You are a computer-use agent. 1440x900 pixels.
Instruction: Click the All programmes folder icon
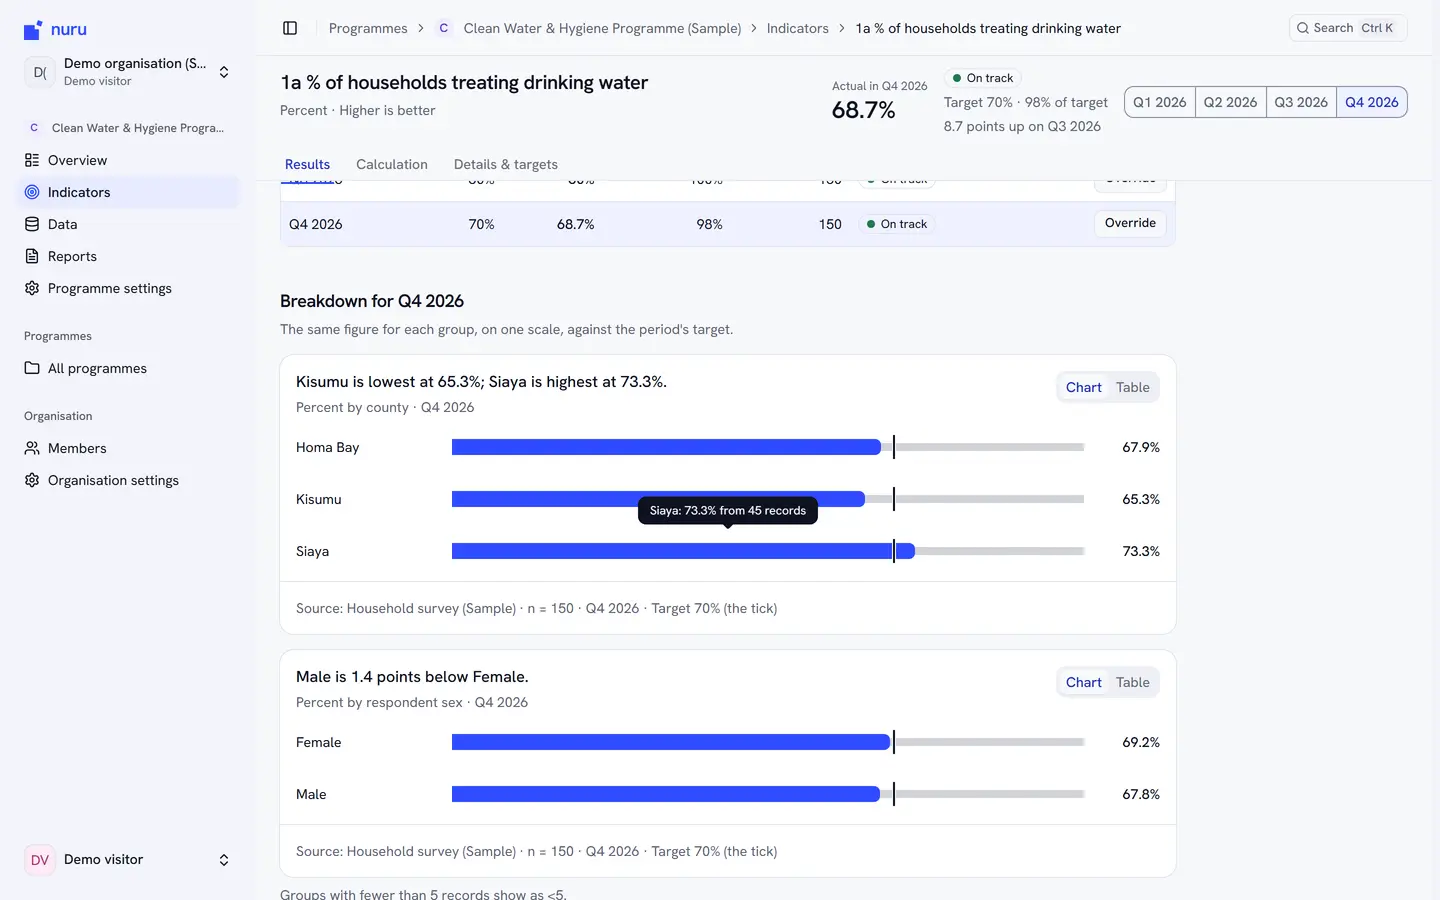coord(32,368)
